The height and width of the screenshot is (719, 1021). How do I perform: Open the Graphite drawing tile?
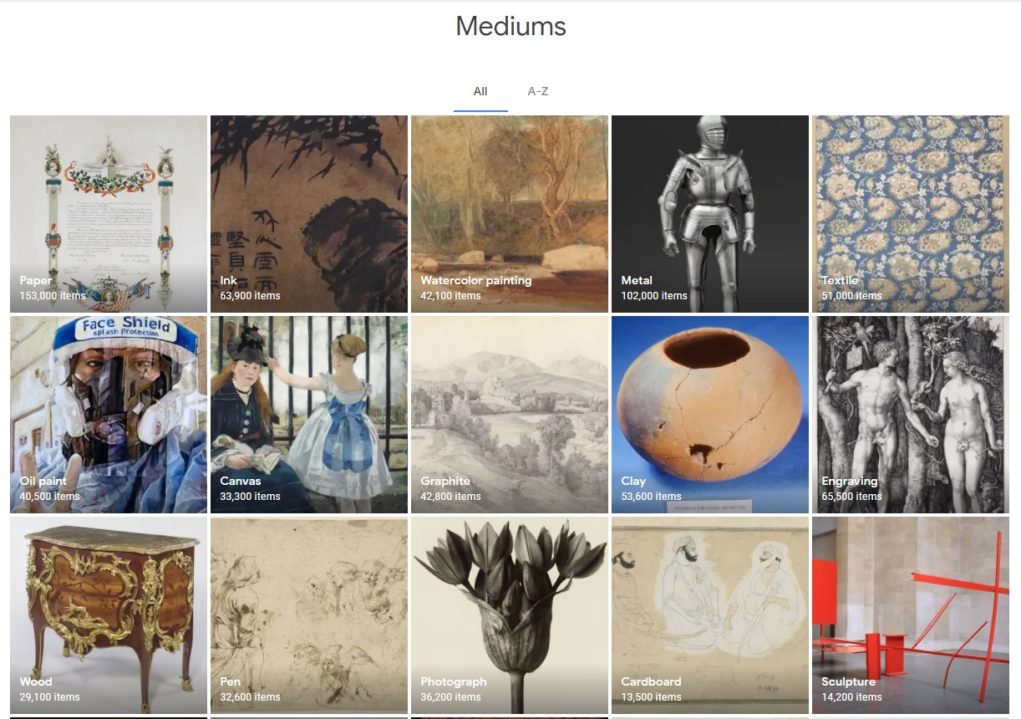pyautogui.click(x=509, y=414)
